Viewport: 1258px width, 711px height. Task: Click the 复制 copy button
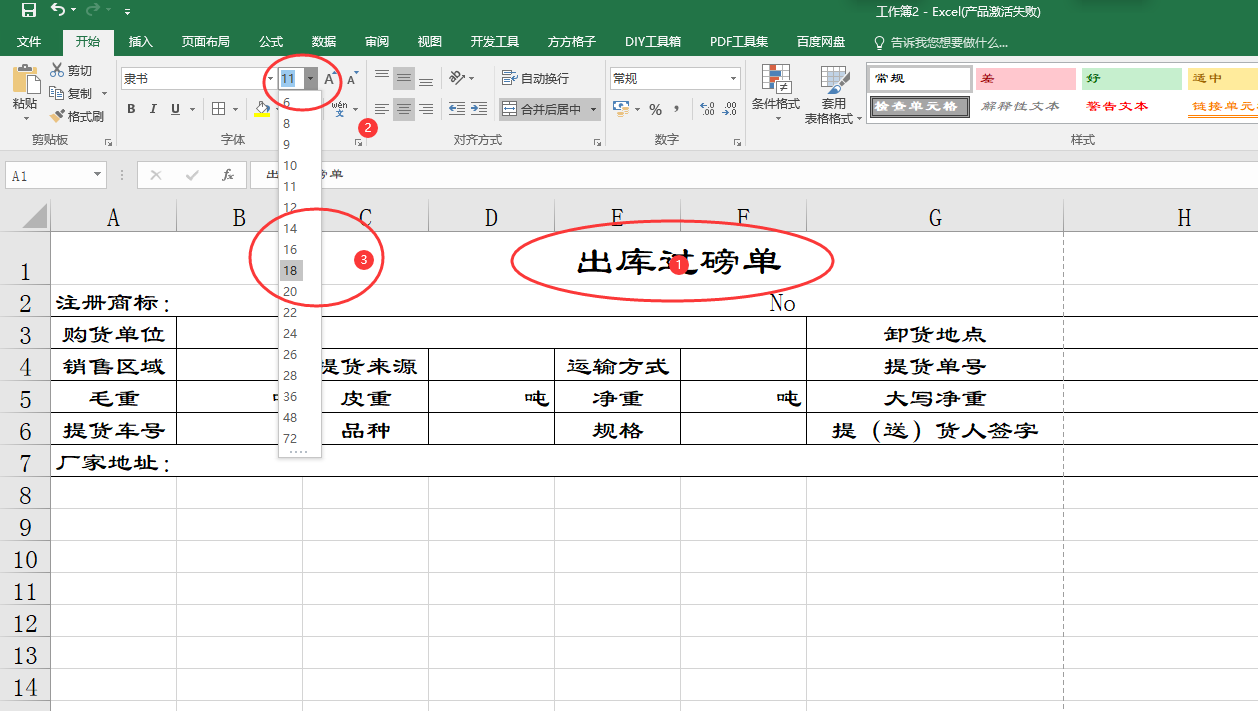(x=71, y=93)
